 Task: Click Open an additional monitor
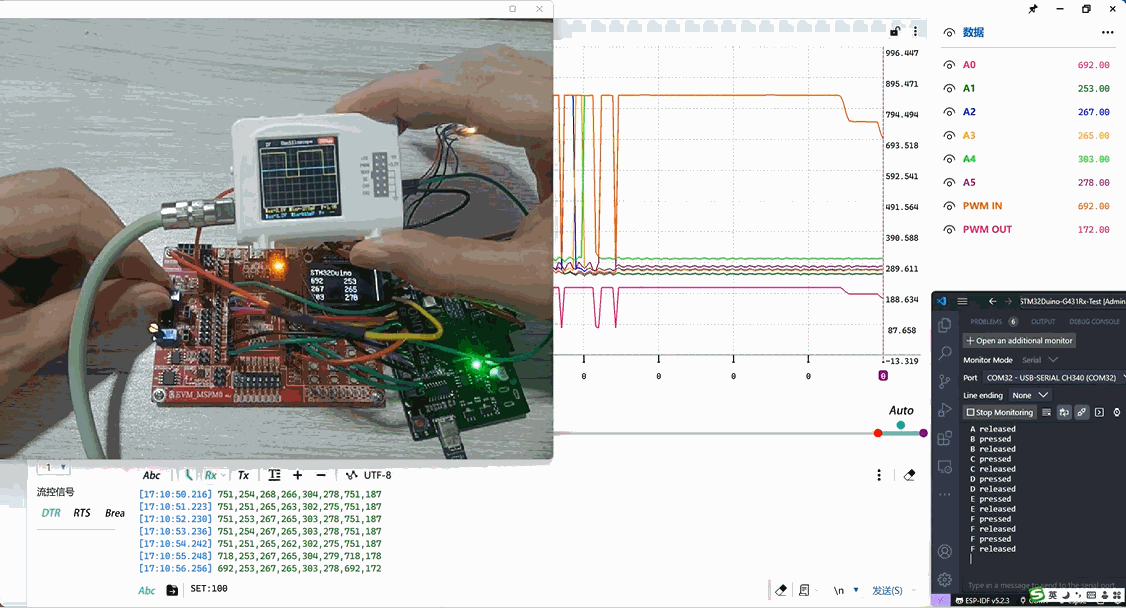[1019, 341]
